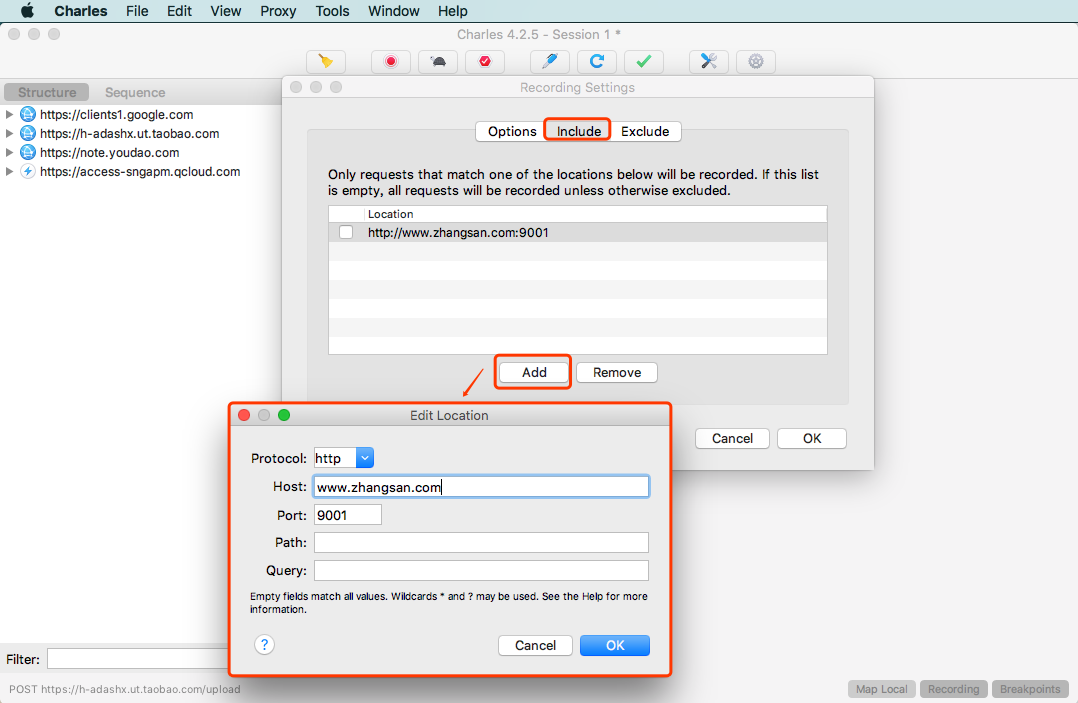
Task: Open the Window menu
Action: [393, 11]
